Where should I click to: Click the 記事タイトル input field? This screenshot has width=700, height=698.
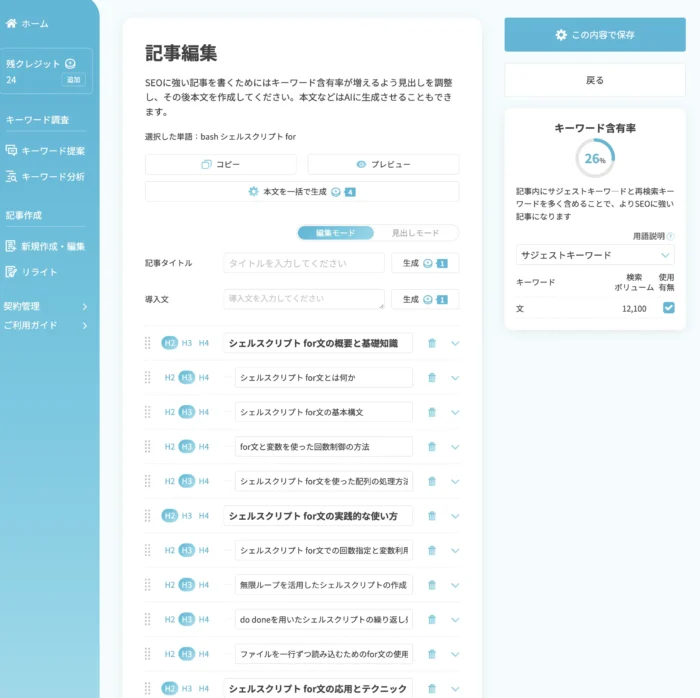click(304, 263)
